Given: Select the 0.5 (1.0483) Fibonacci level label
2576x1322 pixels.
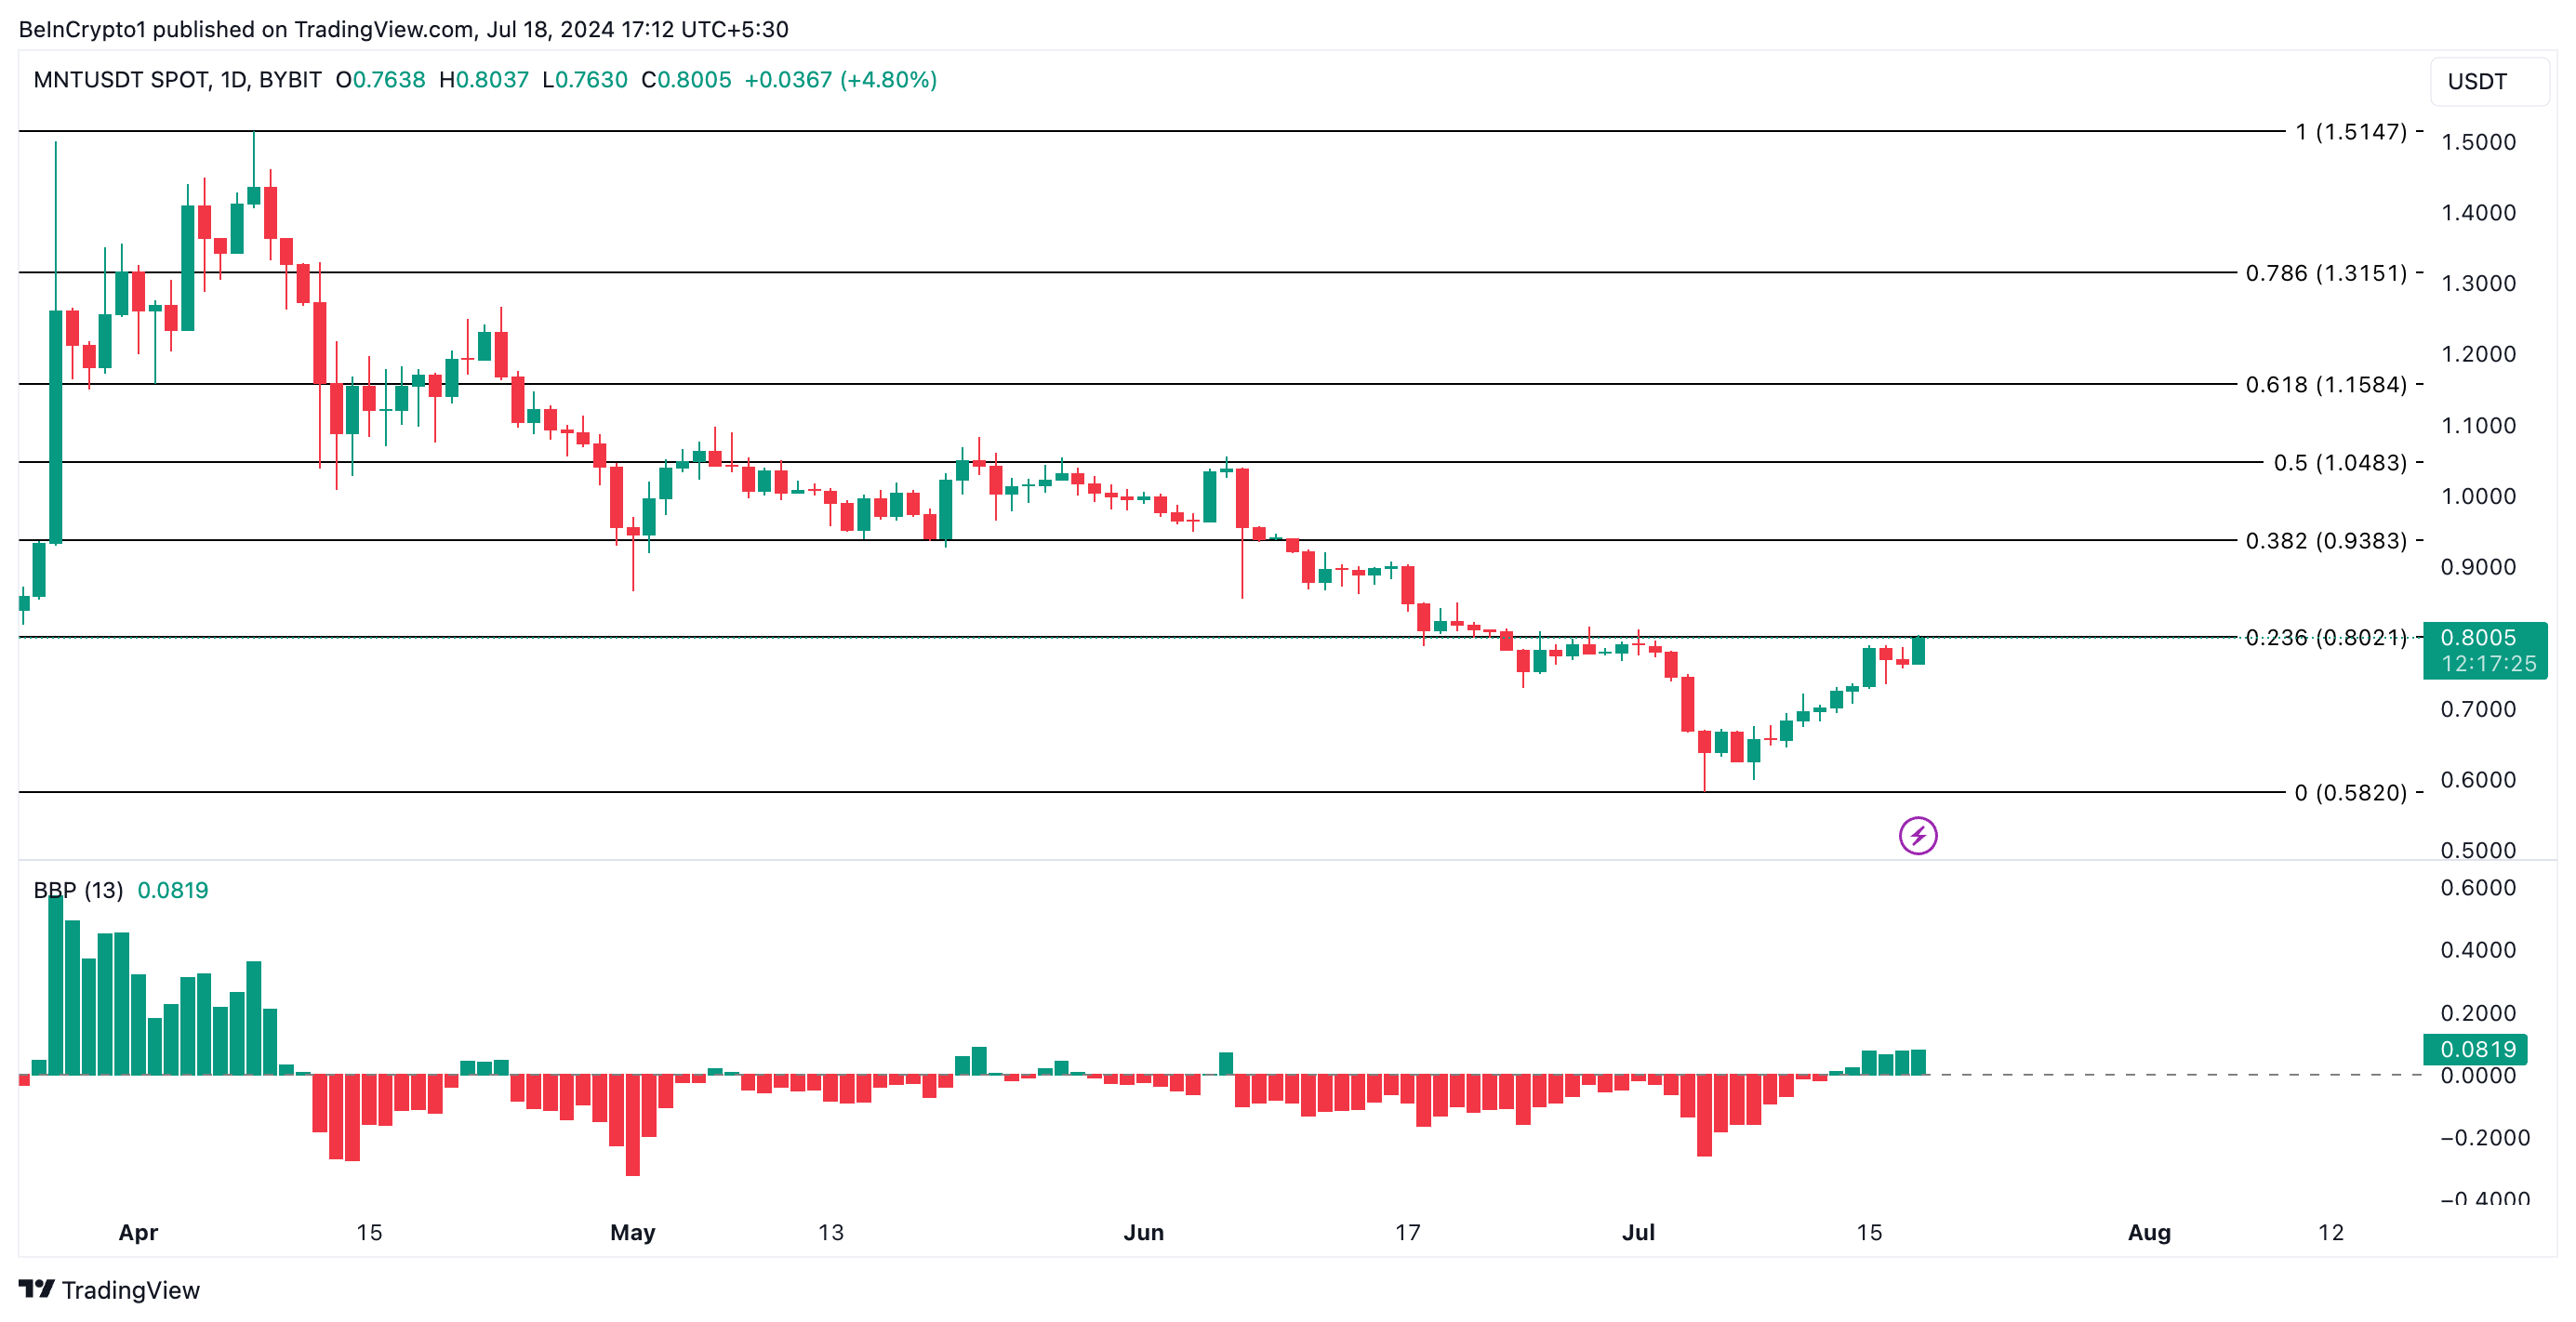Looking at the screenshot, I should pyautogui.click(x=2339, y=463).
